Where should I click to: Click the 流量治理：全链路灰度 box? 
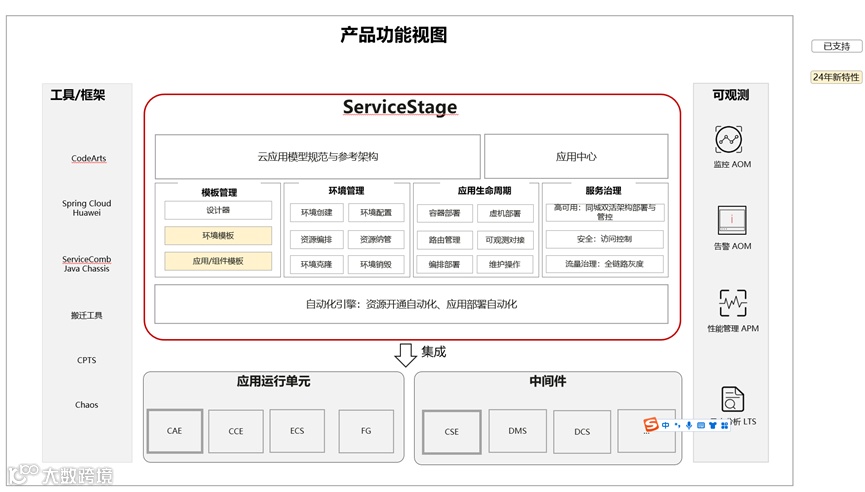click(x=605, y=264)
